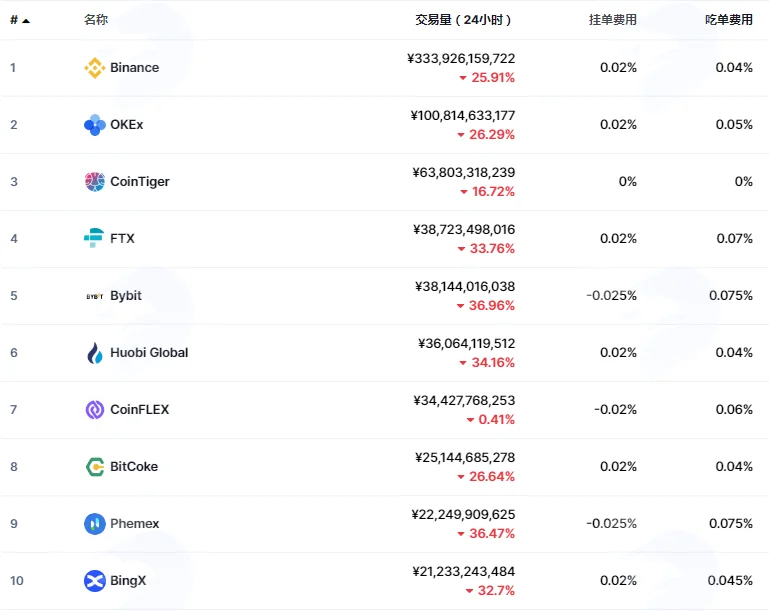Sort by rank using the # arrow

[x=20, y=20]
